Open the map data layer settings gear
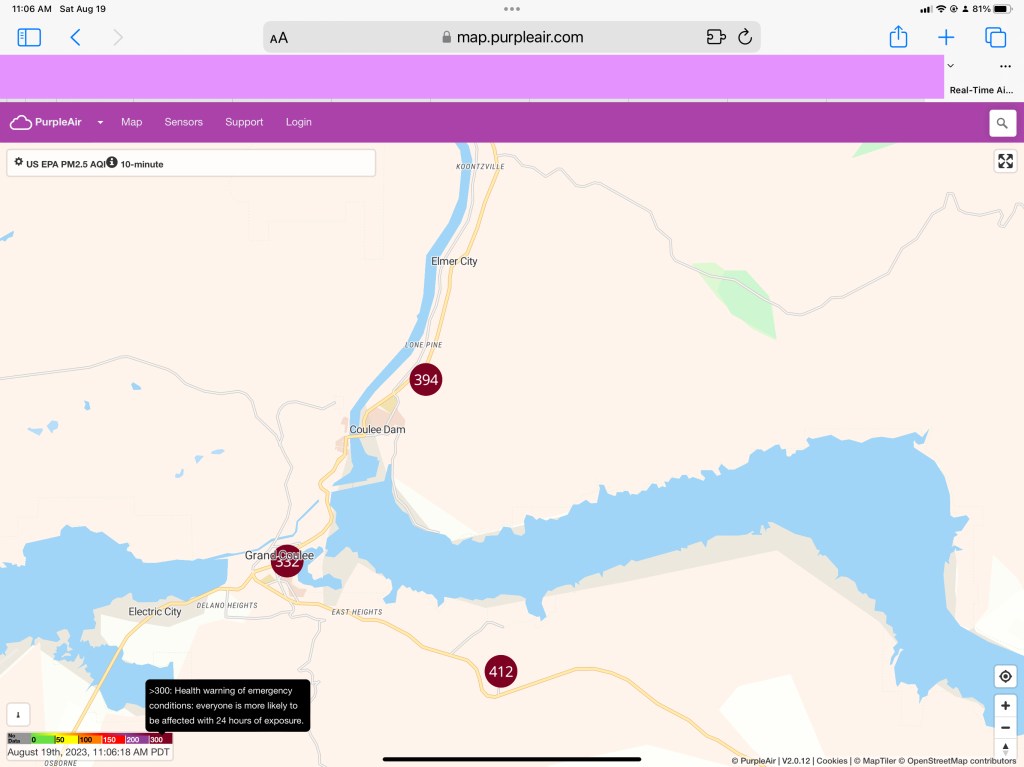 (x=18, y=162)
